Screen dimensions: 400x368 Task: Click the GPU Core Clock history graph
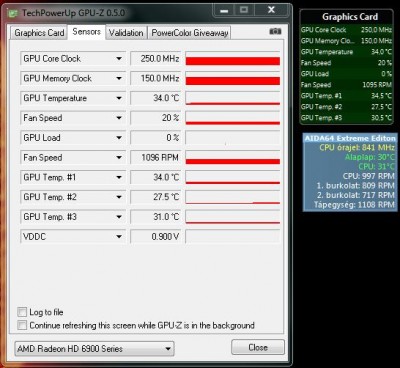click(x=233, y=59)
